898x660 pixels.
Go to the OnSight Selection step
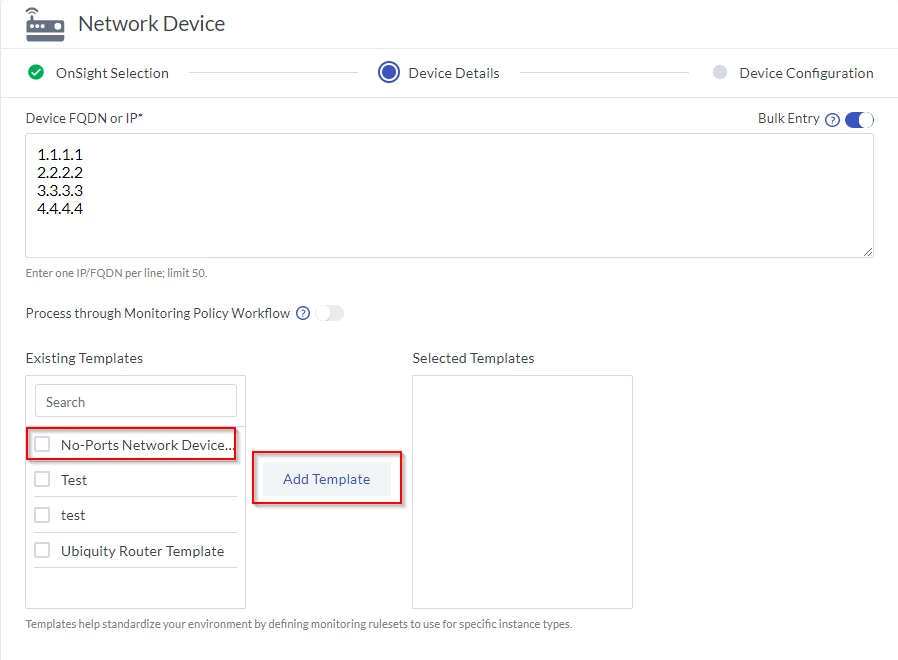pos(112,73)
